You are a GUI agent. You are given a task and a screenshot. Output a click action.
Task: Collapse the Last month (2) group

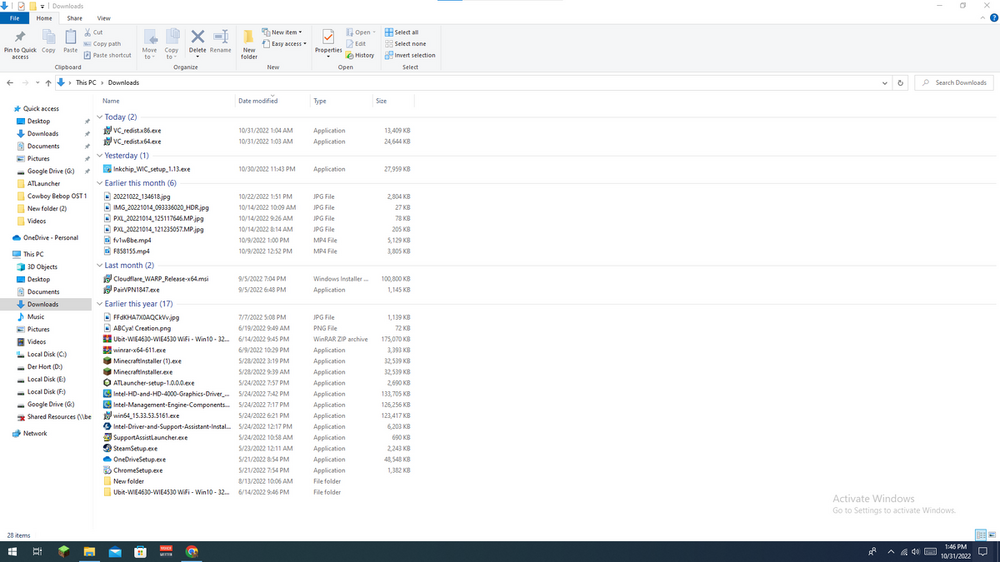click(x=99, y=265)
